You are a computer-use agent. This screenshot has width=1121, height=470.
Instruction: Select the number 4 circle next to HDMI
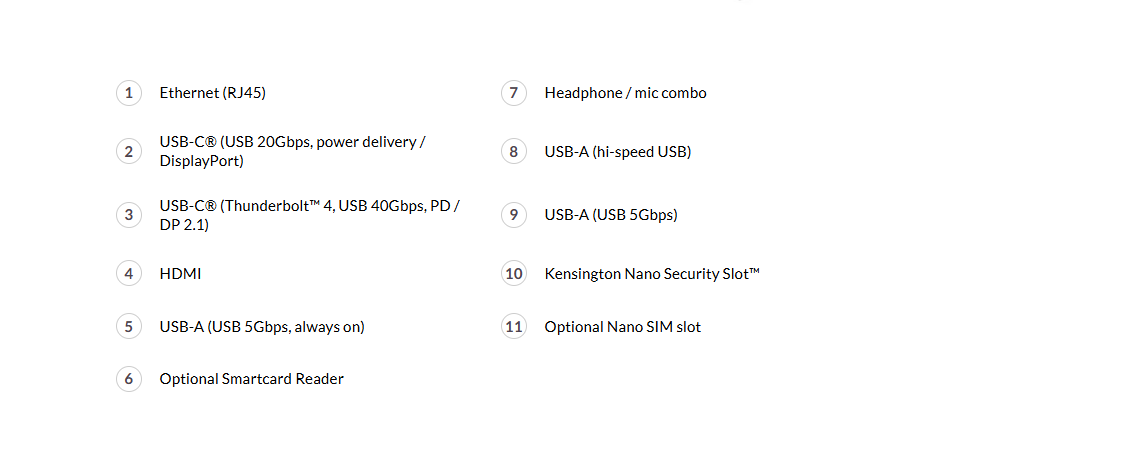(x=129, y=273)
